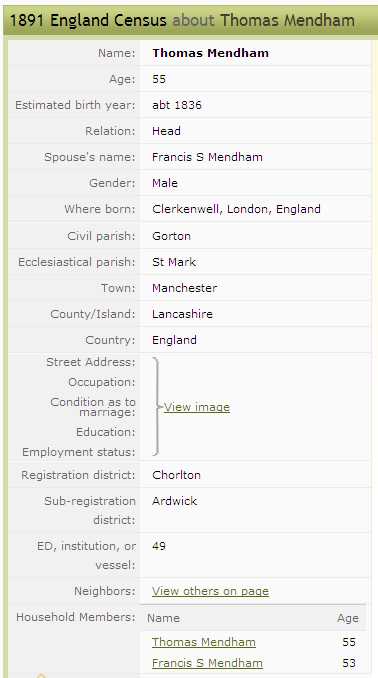Click the St Mark ecclesiastical parish value
378x678 pixels.
(x=174, y=262)
